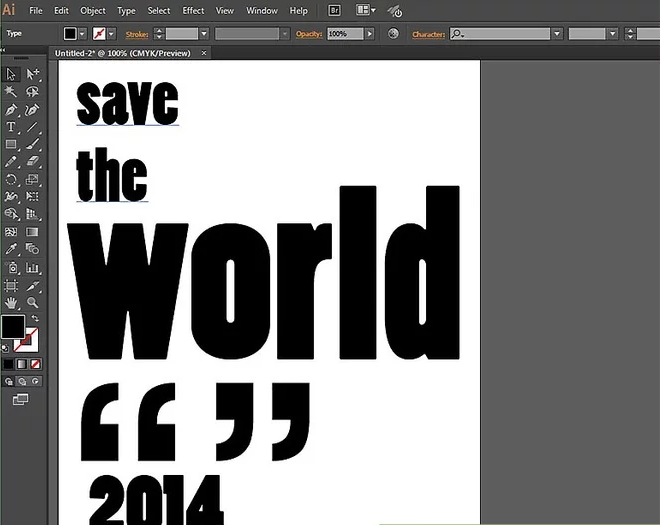Open the fill color dropdown in control bar
Viewport: 660px width, 525px height.
[x=83, y=33]
